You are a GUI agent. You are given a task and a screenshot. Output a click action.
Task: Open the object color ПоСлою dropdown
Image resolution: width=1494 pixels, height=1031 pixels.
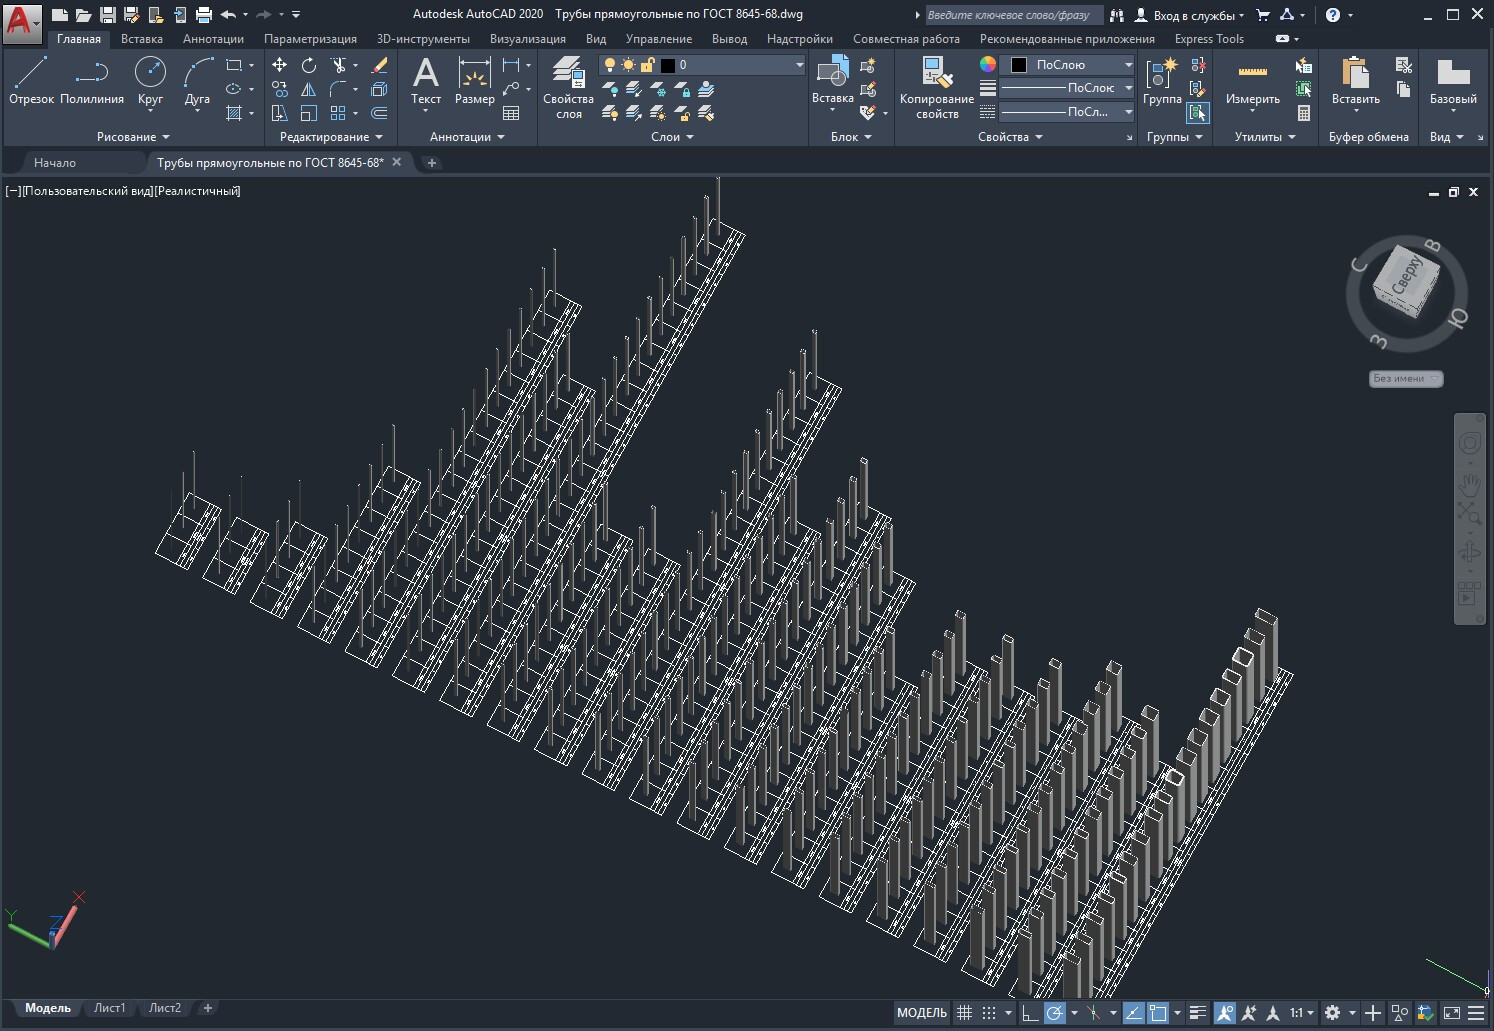click(x=1069, y=65)
